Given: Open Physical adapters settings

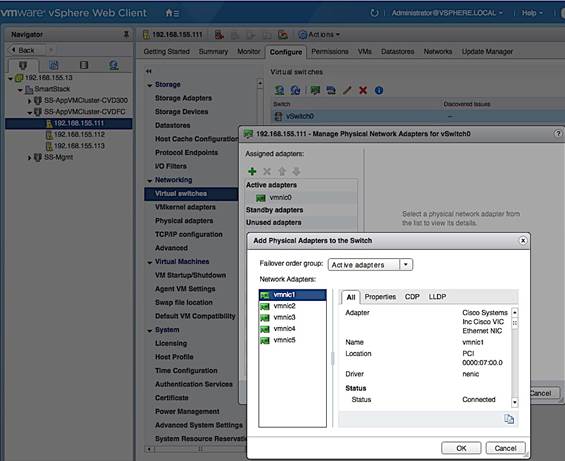Looking at the screenshot, I should 184,221.
